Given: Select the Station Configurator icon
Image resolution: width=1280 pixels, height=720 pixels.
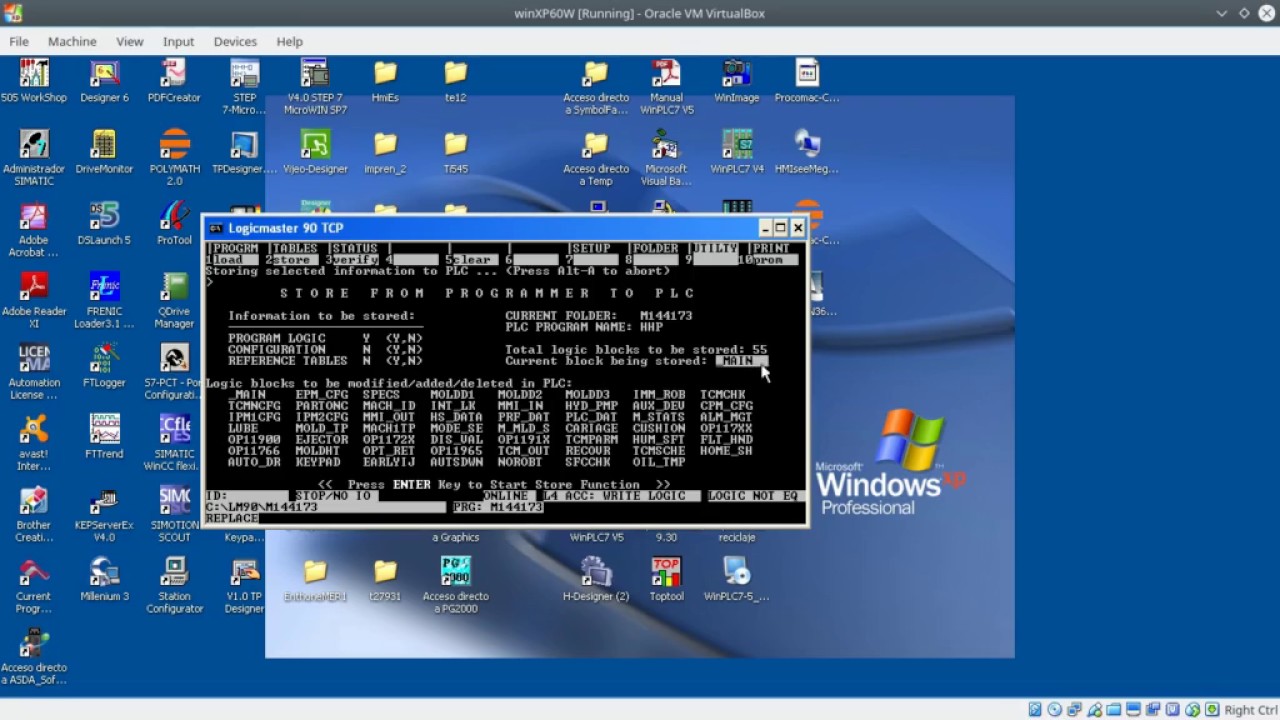Looking at the screenshot, I should [x=174, y=584].
